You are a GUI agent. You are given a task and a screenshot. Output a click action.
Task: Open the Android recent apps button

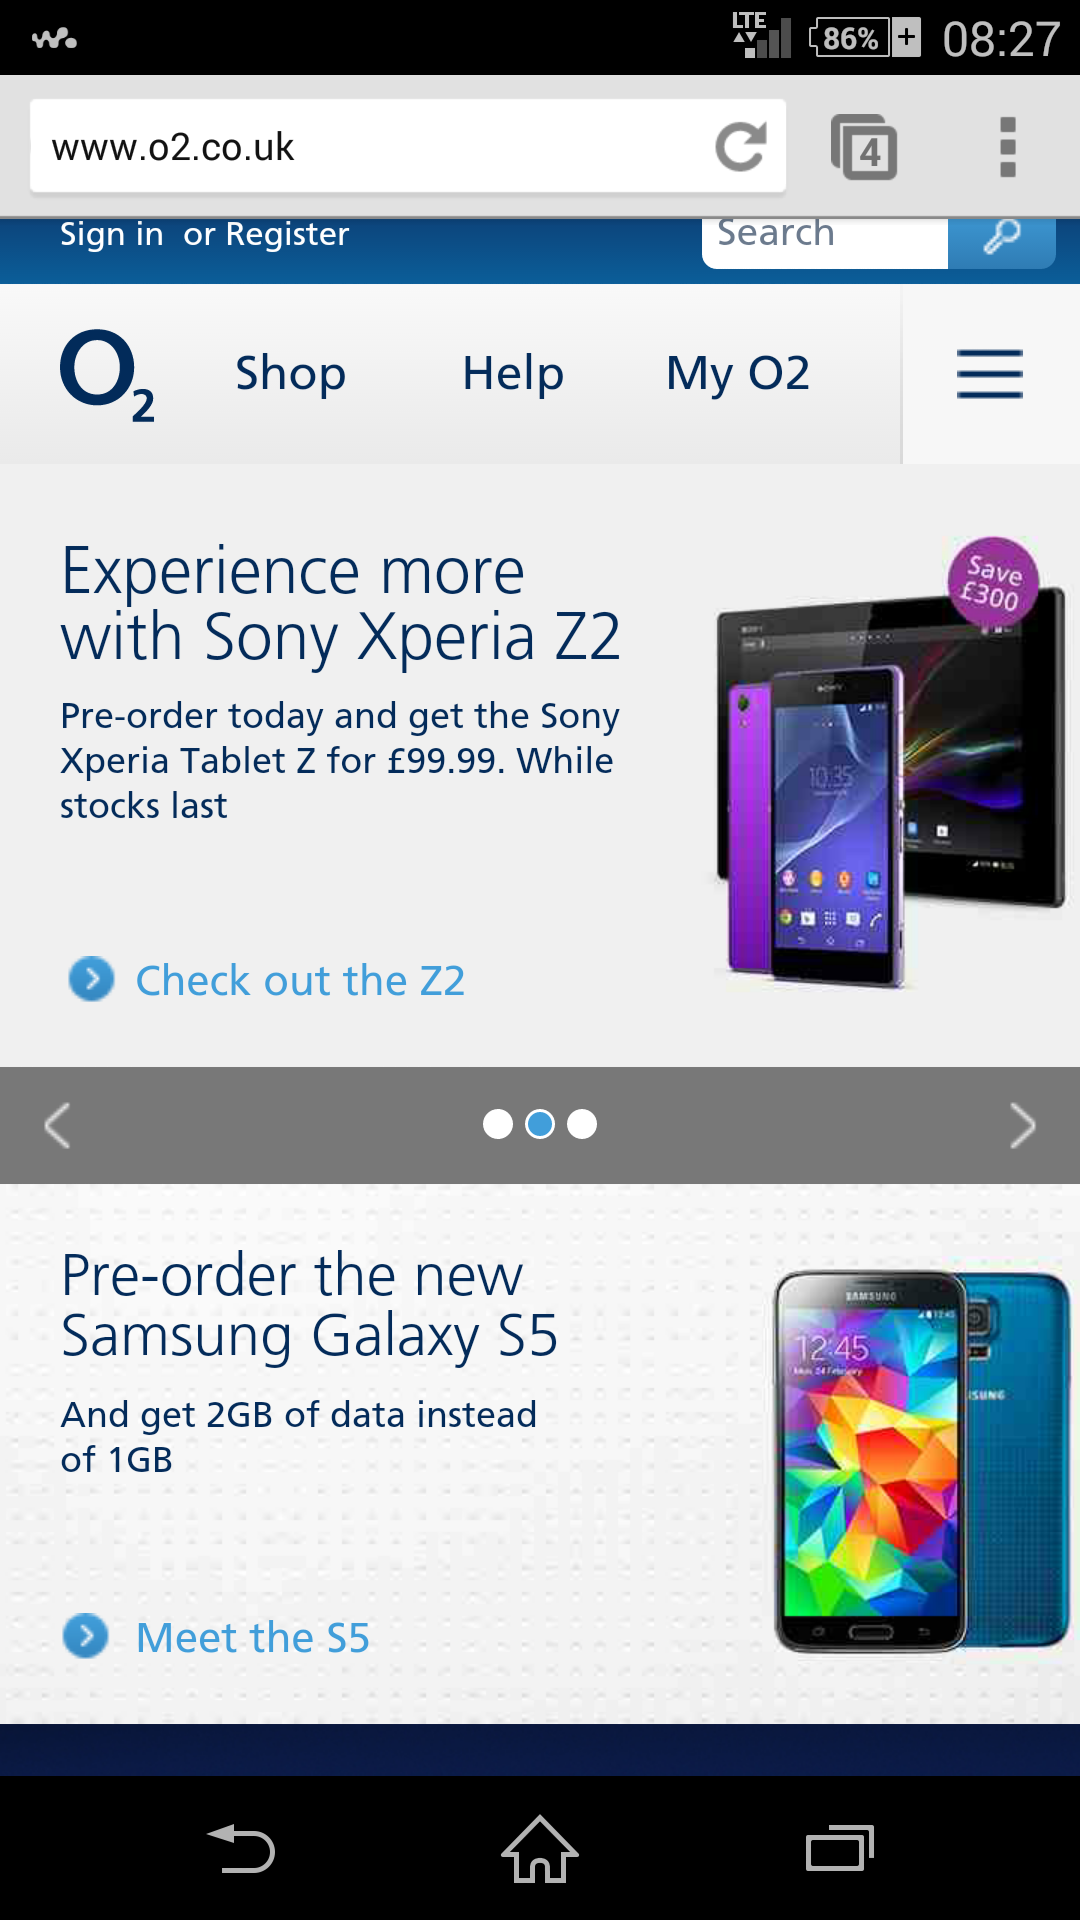click(x=840, y=1848)
